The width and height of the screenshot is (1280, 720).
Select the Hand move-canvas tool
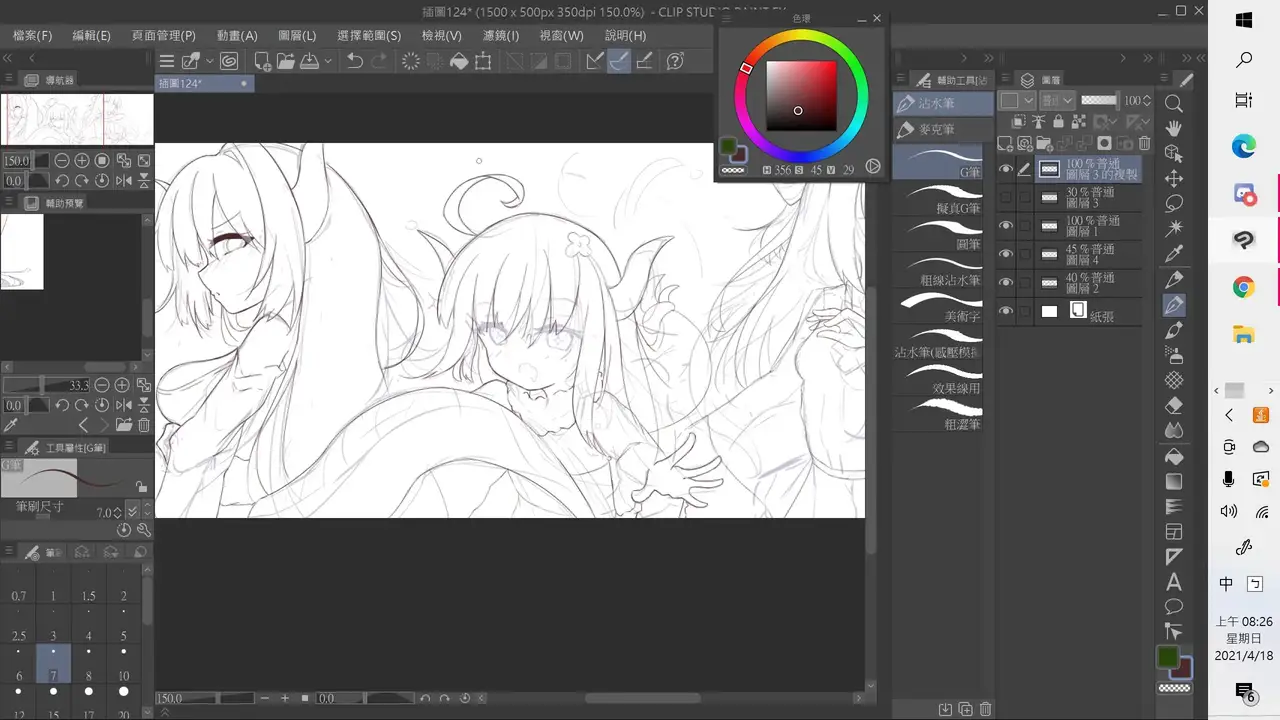tap(1175, 128)
